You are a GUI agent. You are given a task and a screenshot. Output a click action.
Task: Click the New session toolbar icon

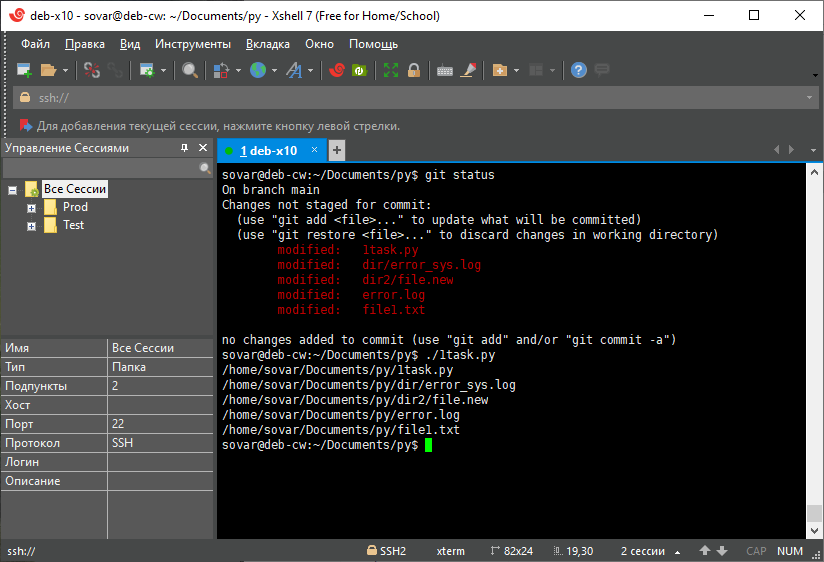tap(24, 70)
